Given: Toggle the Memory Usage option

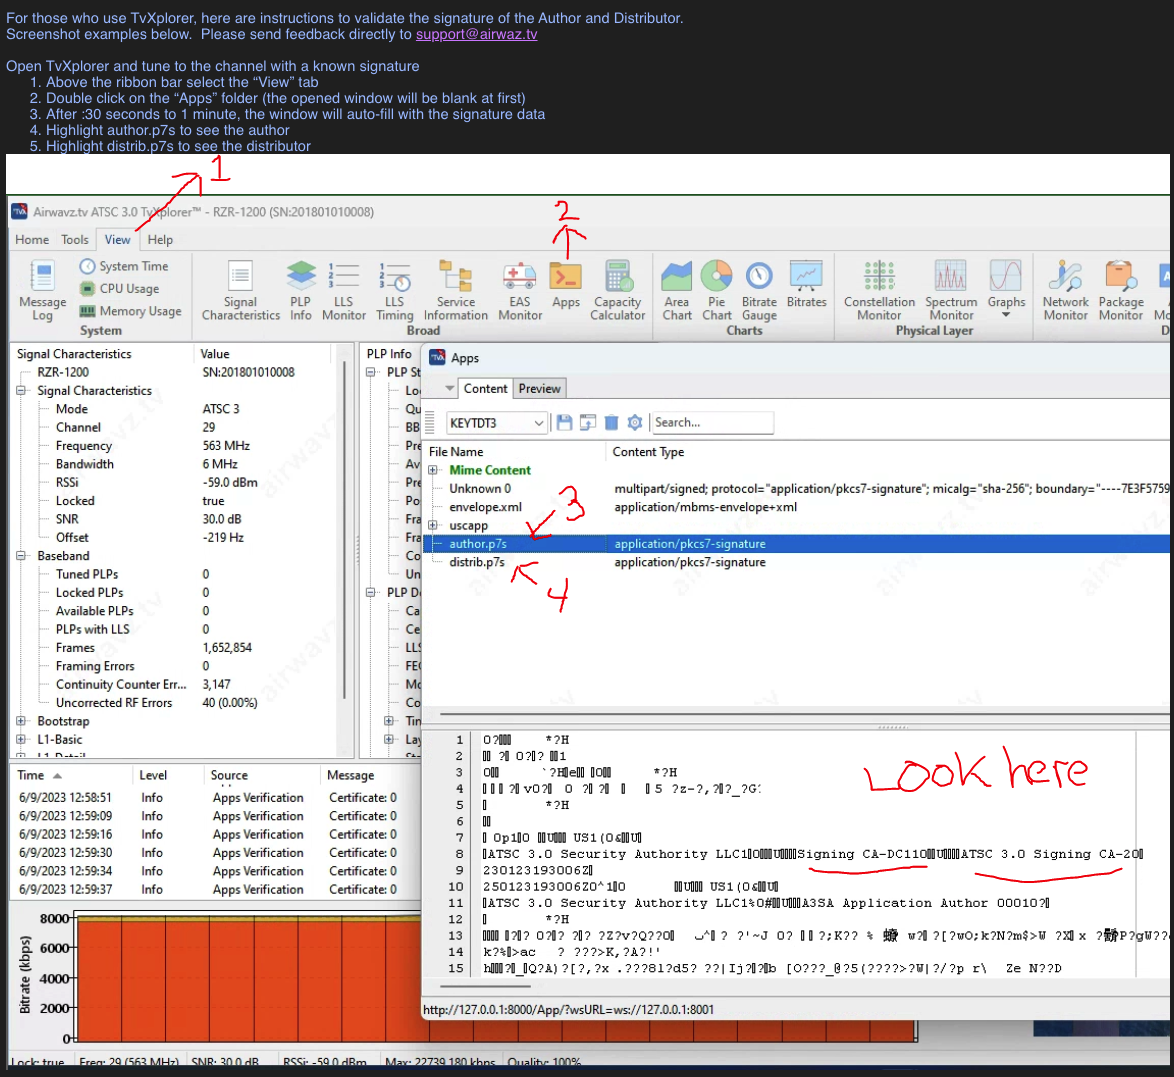Looking at the screenshot, I should [131, 312].
